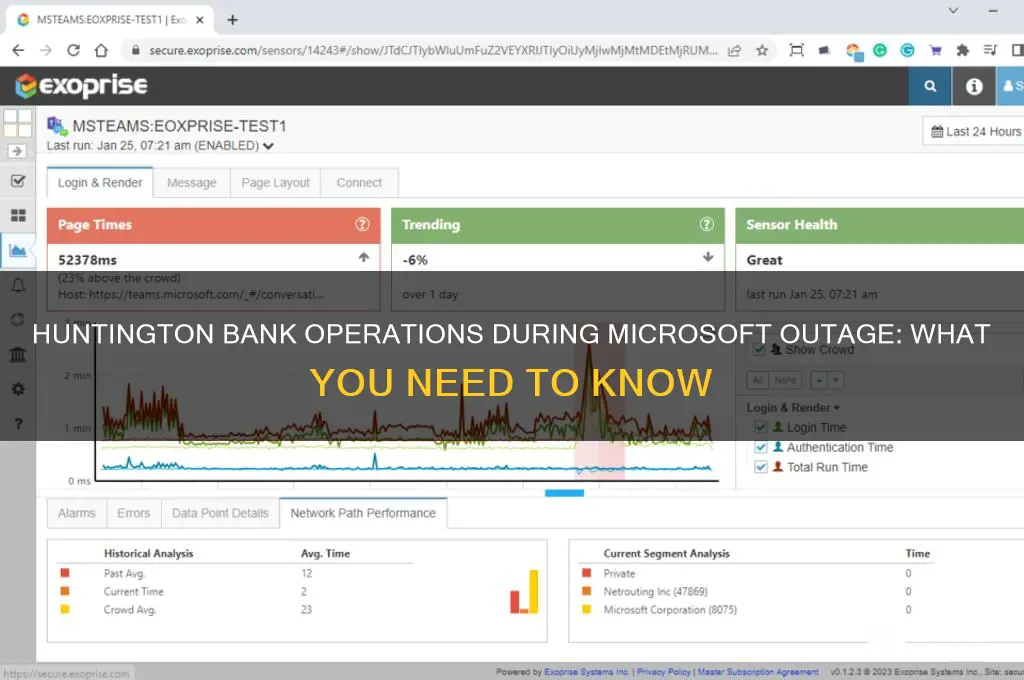Open the alarms bell icon in sidebar
This screenshot has width=1024, height=680.
pyautogui.click(x=18, y=285)
